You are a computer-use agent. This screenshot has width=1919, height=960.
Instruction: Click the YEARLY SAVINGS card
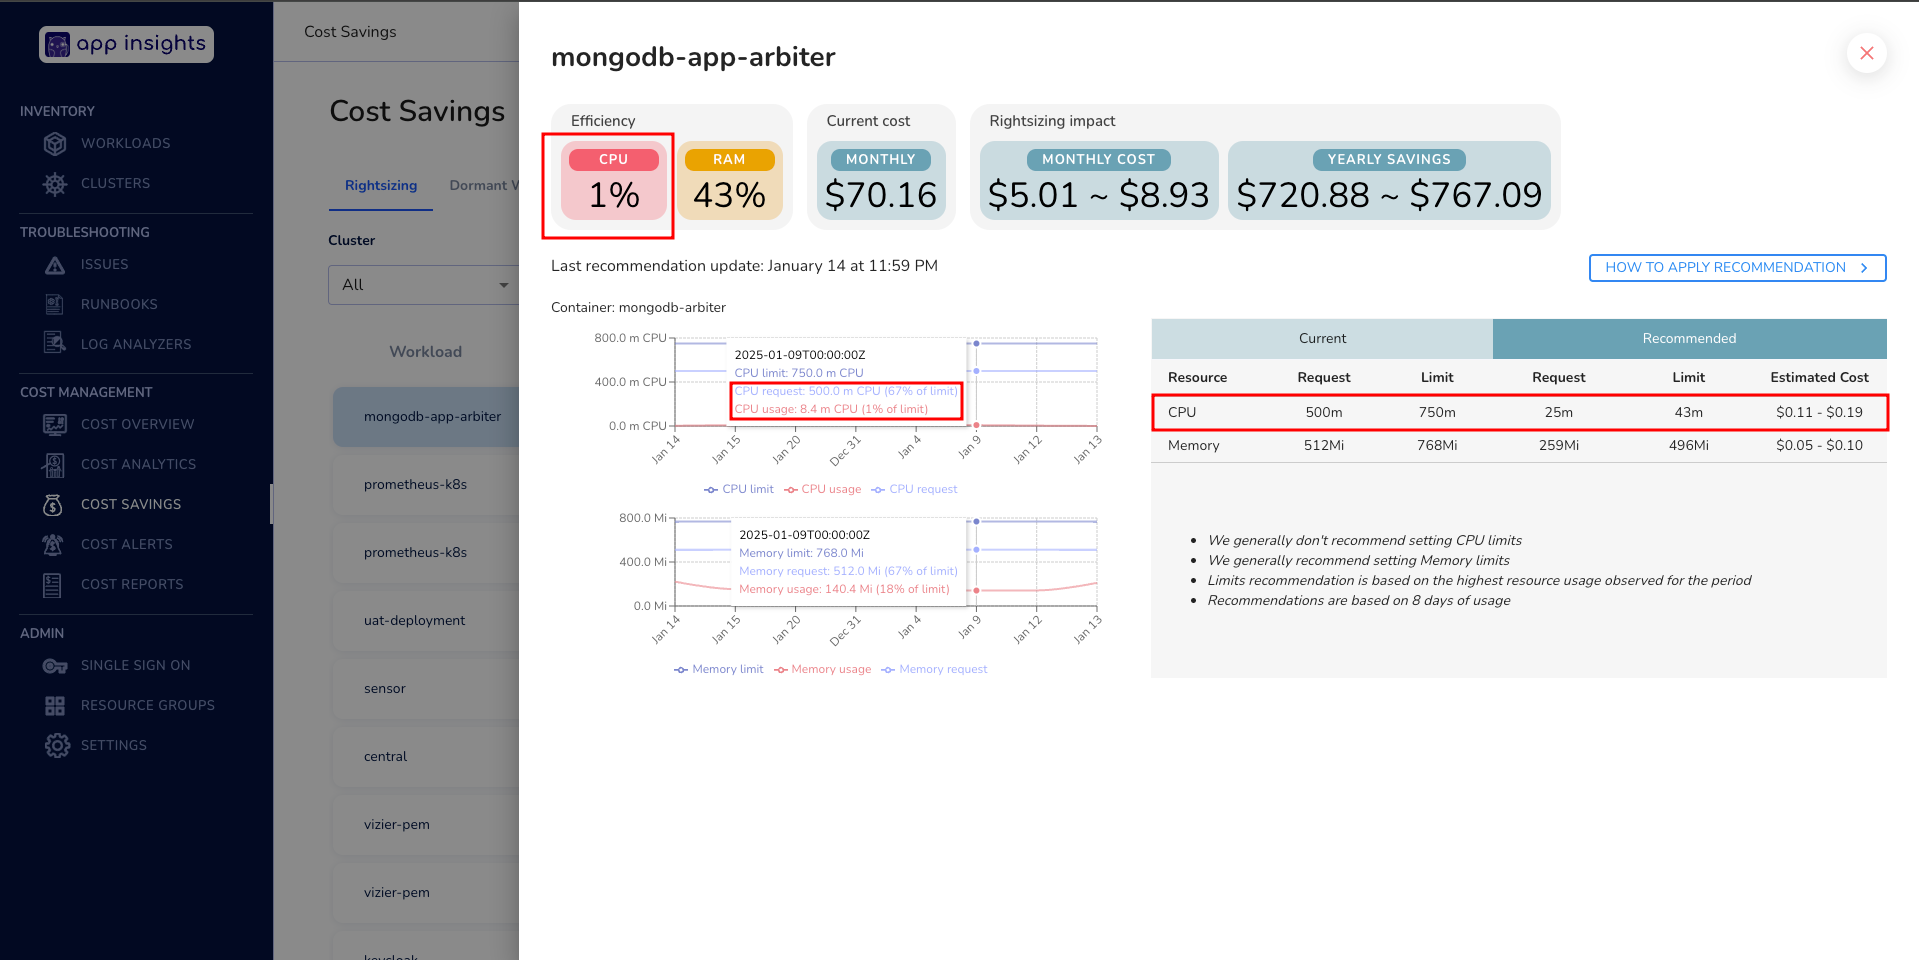pyautogui.click(x=1389, y=181)
